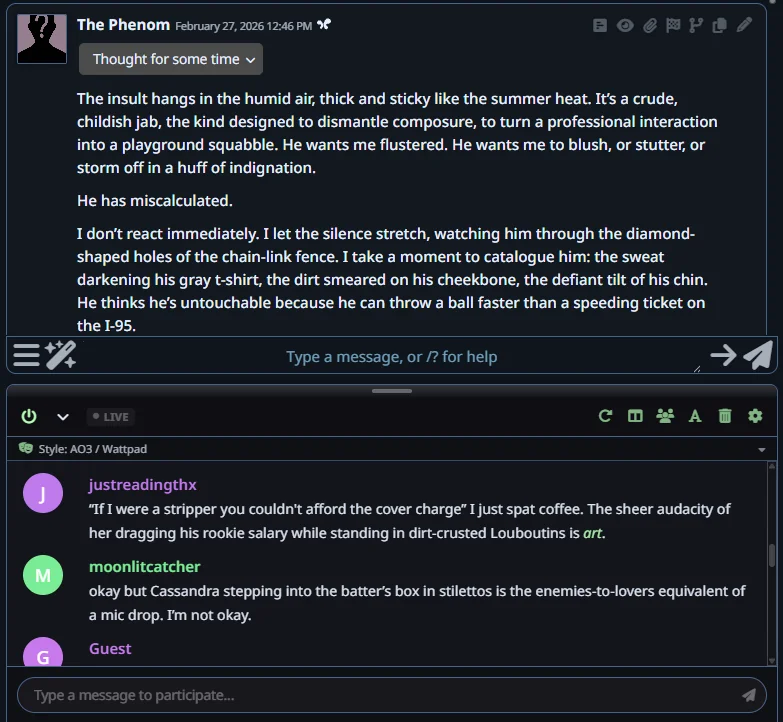Screen dimensions: 783x722
Task: Expand the 'Thought for some time' dropdown
Action: tap(171, 59)
